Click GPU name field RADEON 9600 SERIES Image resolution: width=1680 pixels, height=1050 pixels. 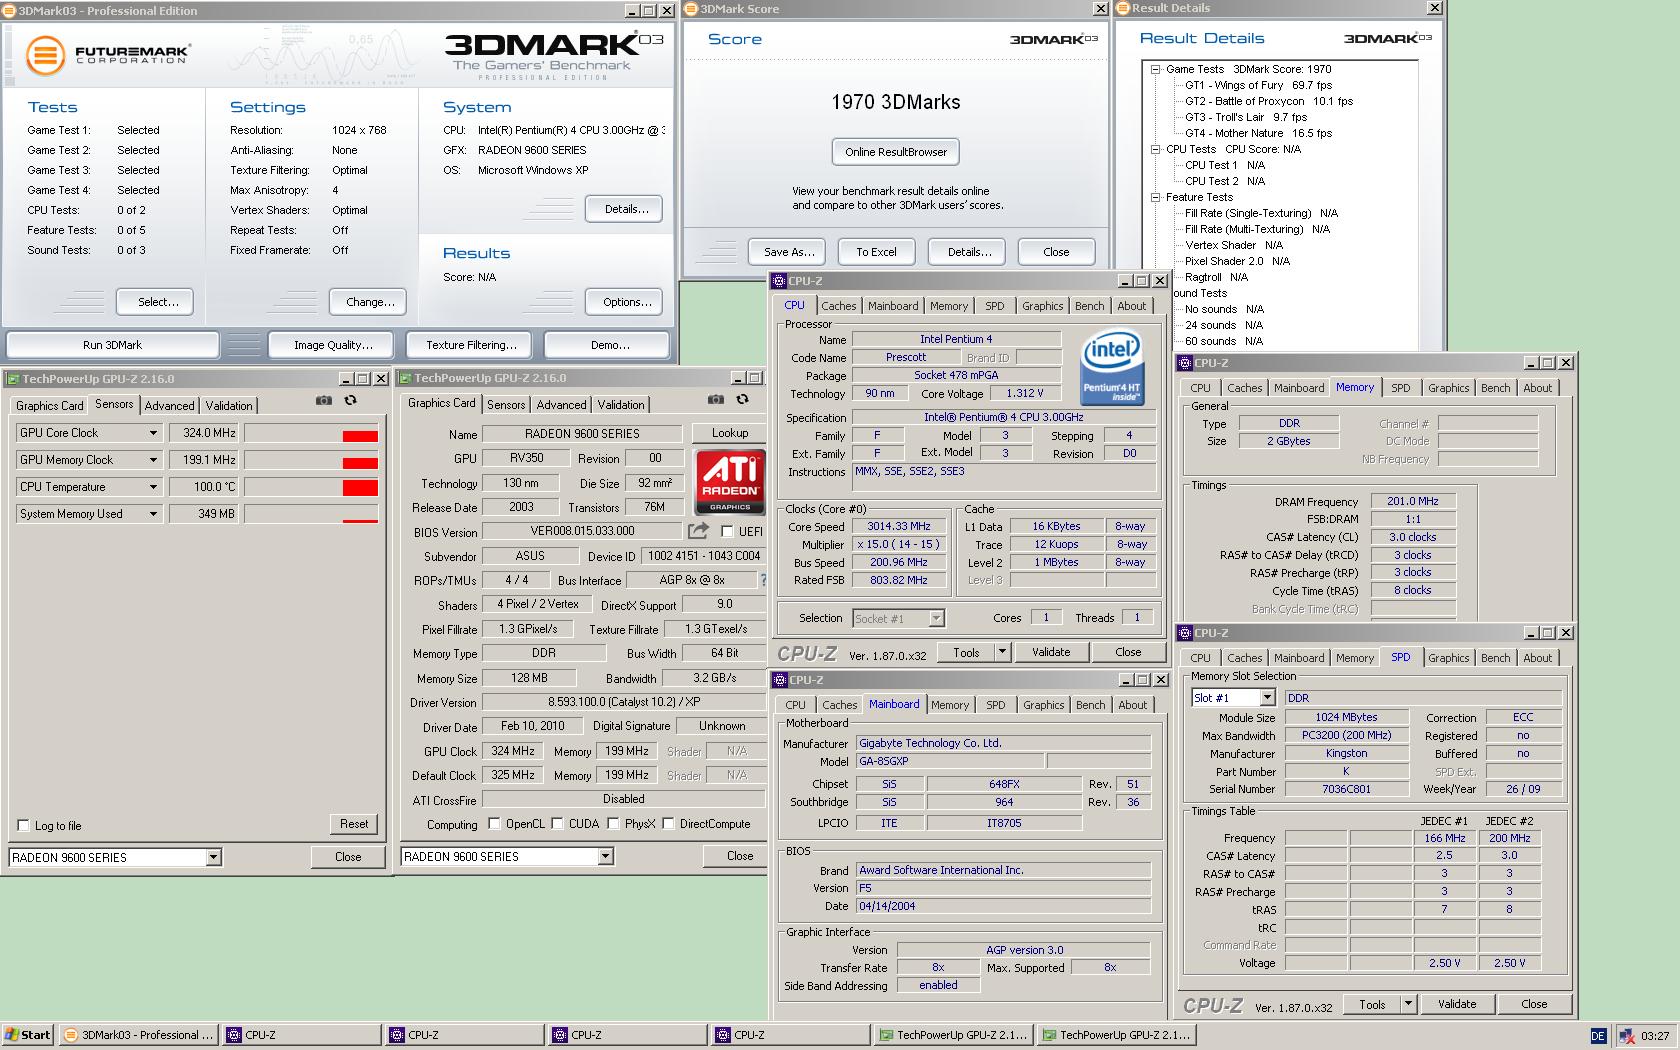pyautogui.click(x=582, y=434)
